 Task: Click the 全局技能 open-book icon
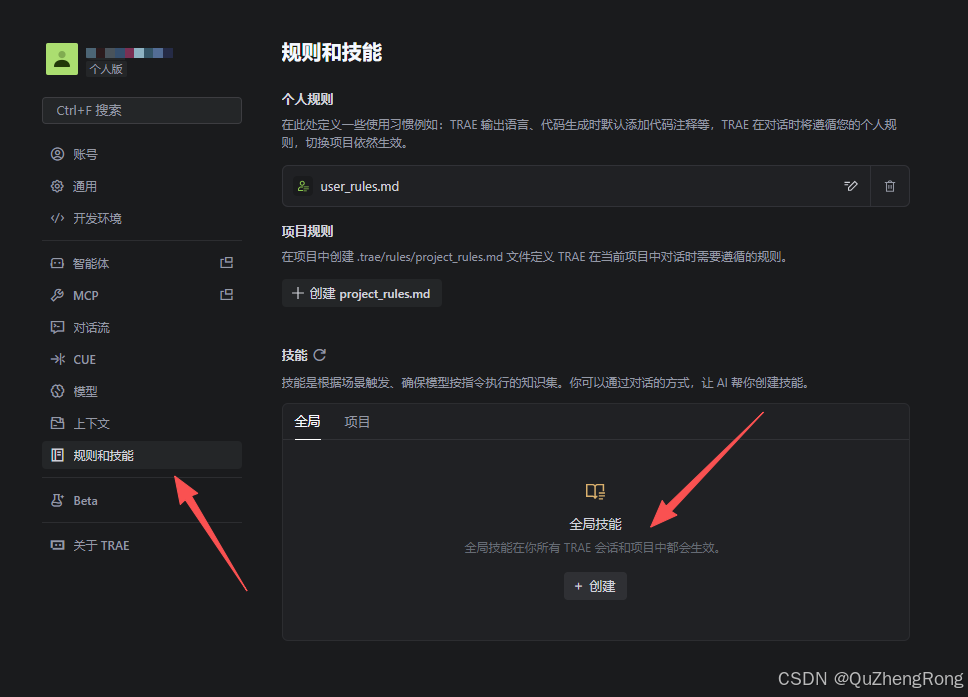(x=595, y=491)
